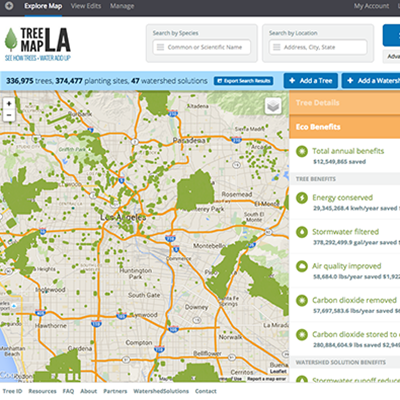Click 'Report a map error' link
The height and width of the screenshot is (400, 400).
click(266, 379)
